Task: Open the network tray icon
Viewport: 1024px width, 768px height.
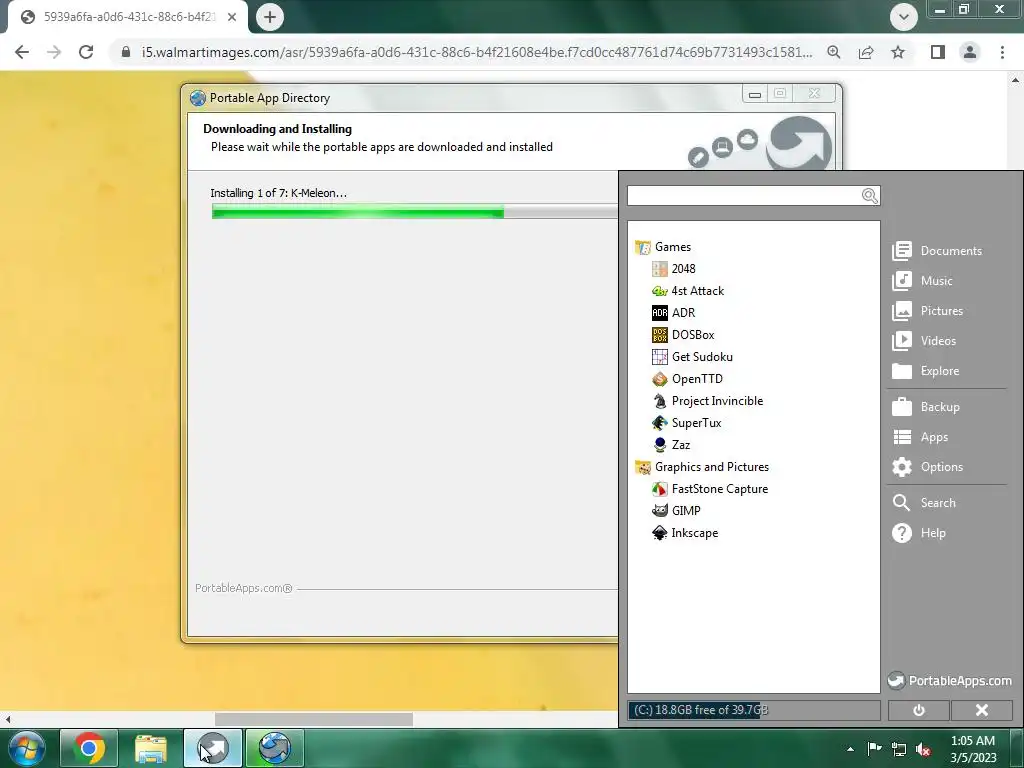Action: click(899, 750)
